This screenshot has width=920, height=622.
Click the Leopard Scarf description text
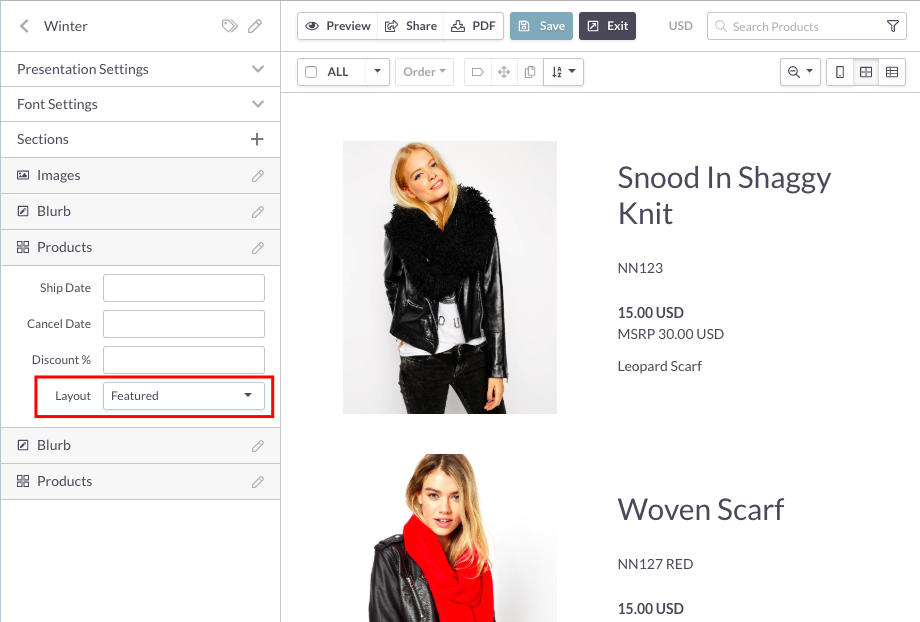coord(659,367)
